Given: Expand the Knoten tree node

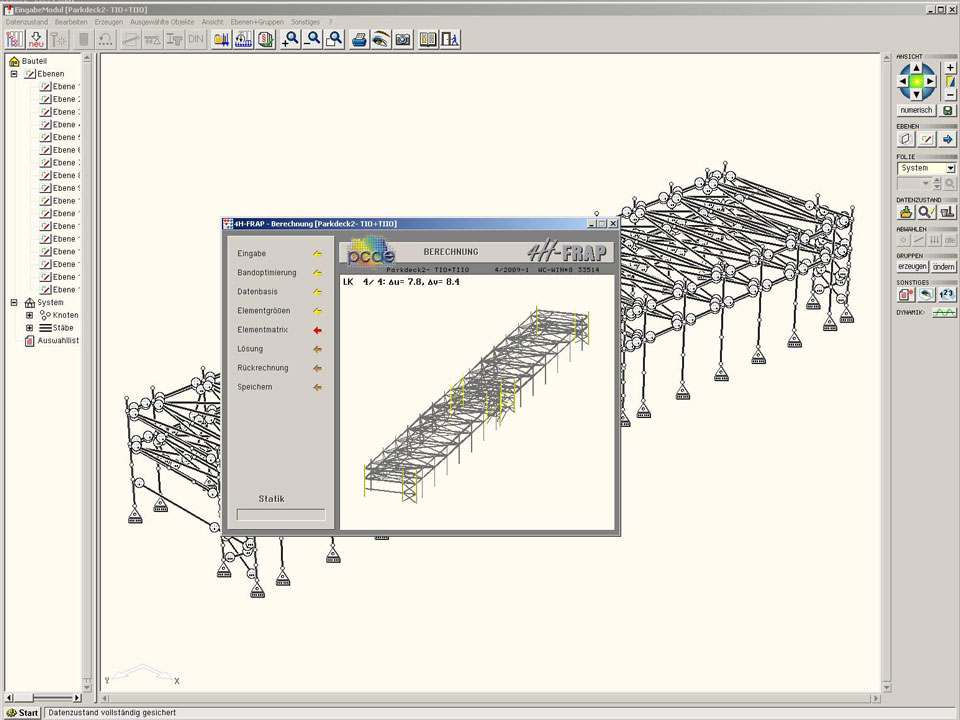Looking at the screenshot, I should pyautogui.click(x=30, y=315).
